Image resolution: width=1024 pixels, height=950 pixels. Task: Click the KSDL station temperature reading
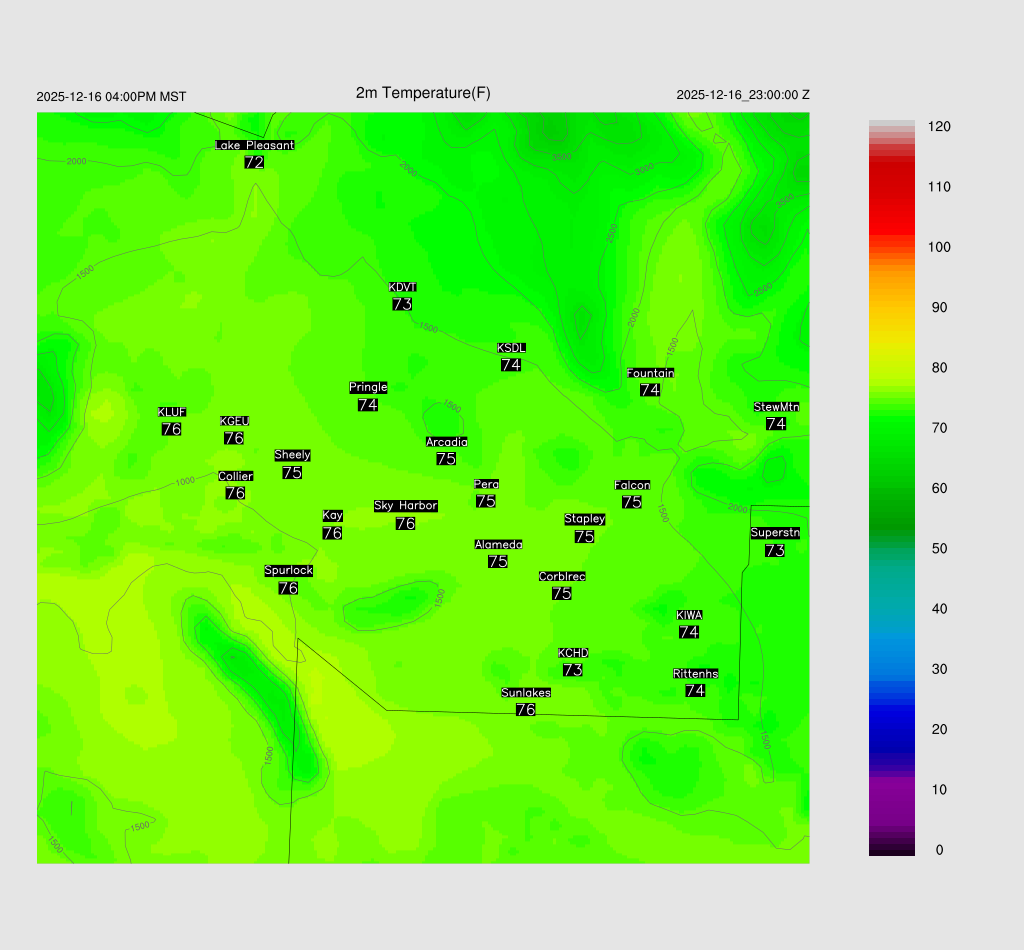click(x=511, y=365)
